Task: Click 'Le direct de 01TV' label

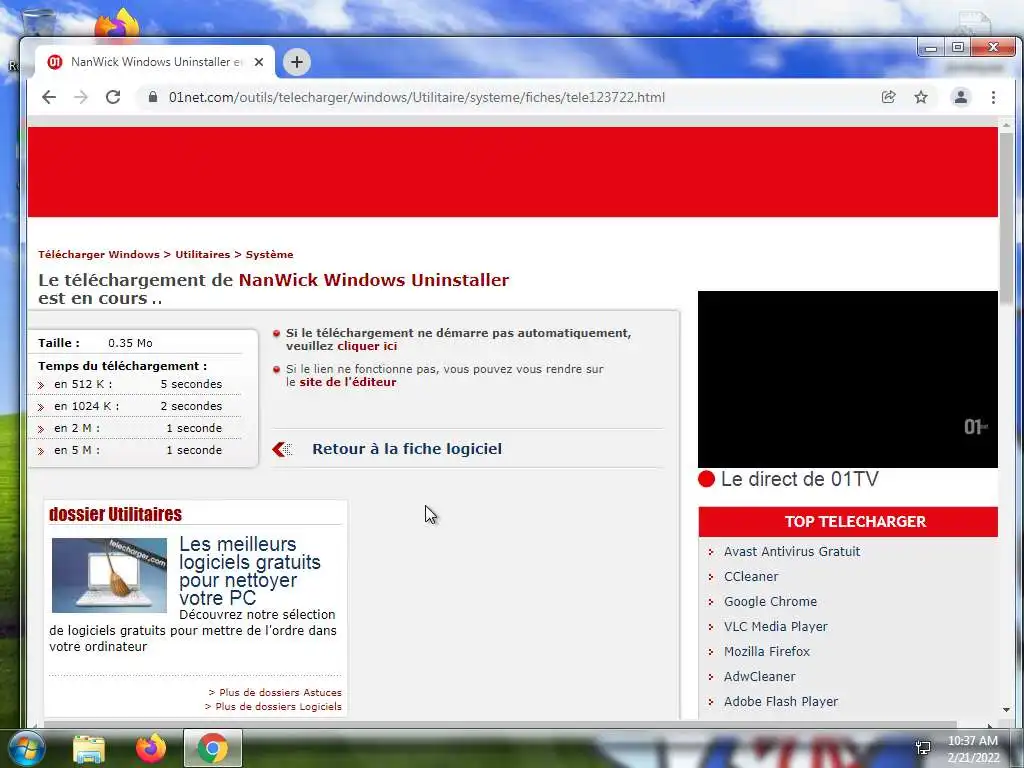Action: 799,479
